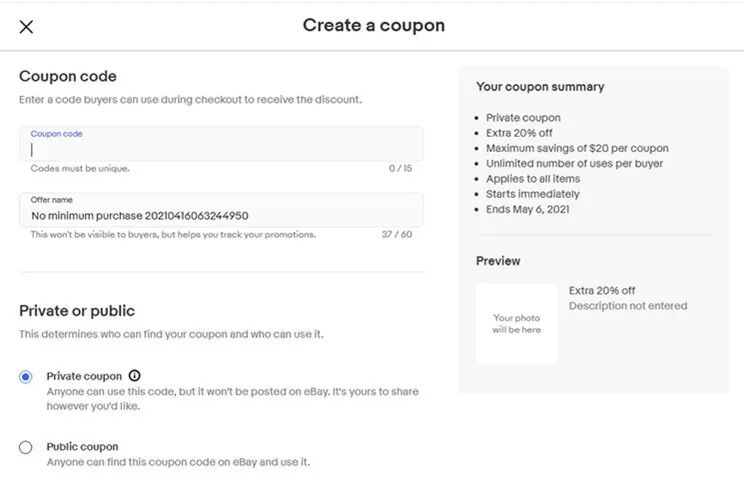Viewport: 744px width, 499px height.
Task: Select the Public coupon radio button
Action: [26, 447]
